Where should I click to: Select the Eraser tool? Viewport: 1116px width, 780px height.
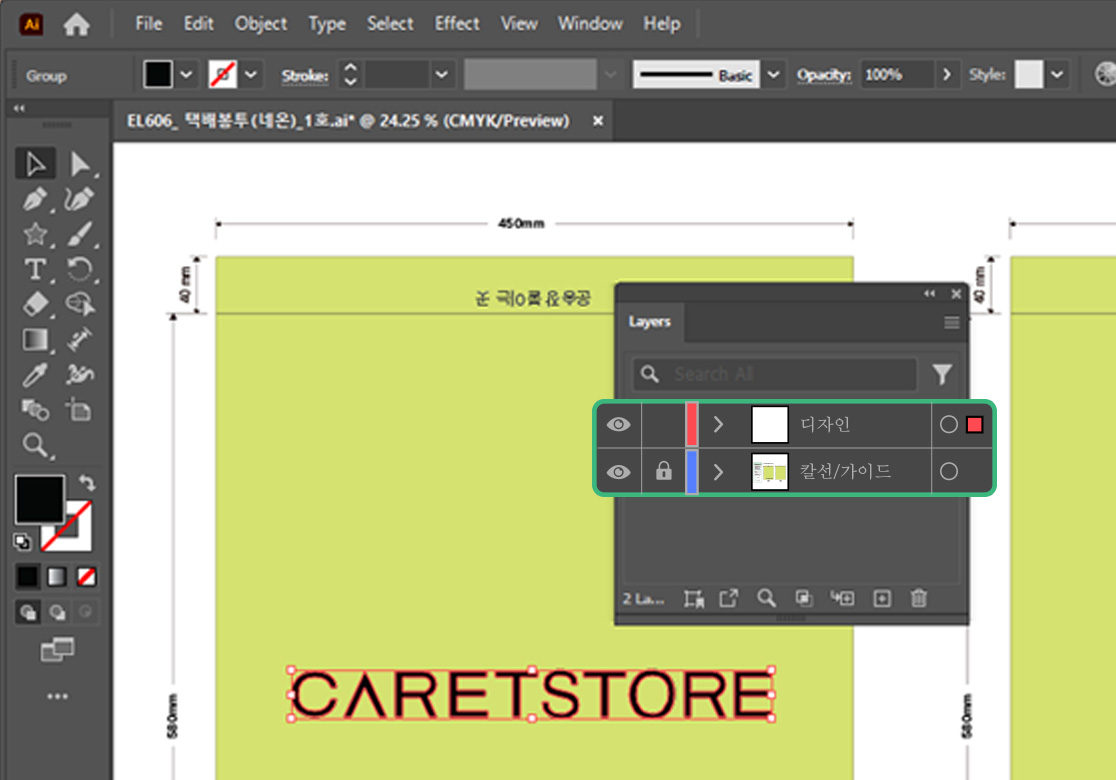(35, 305)
